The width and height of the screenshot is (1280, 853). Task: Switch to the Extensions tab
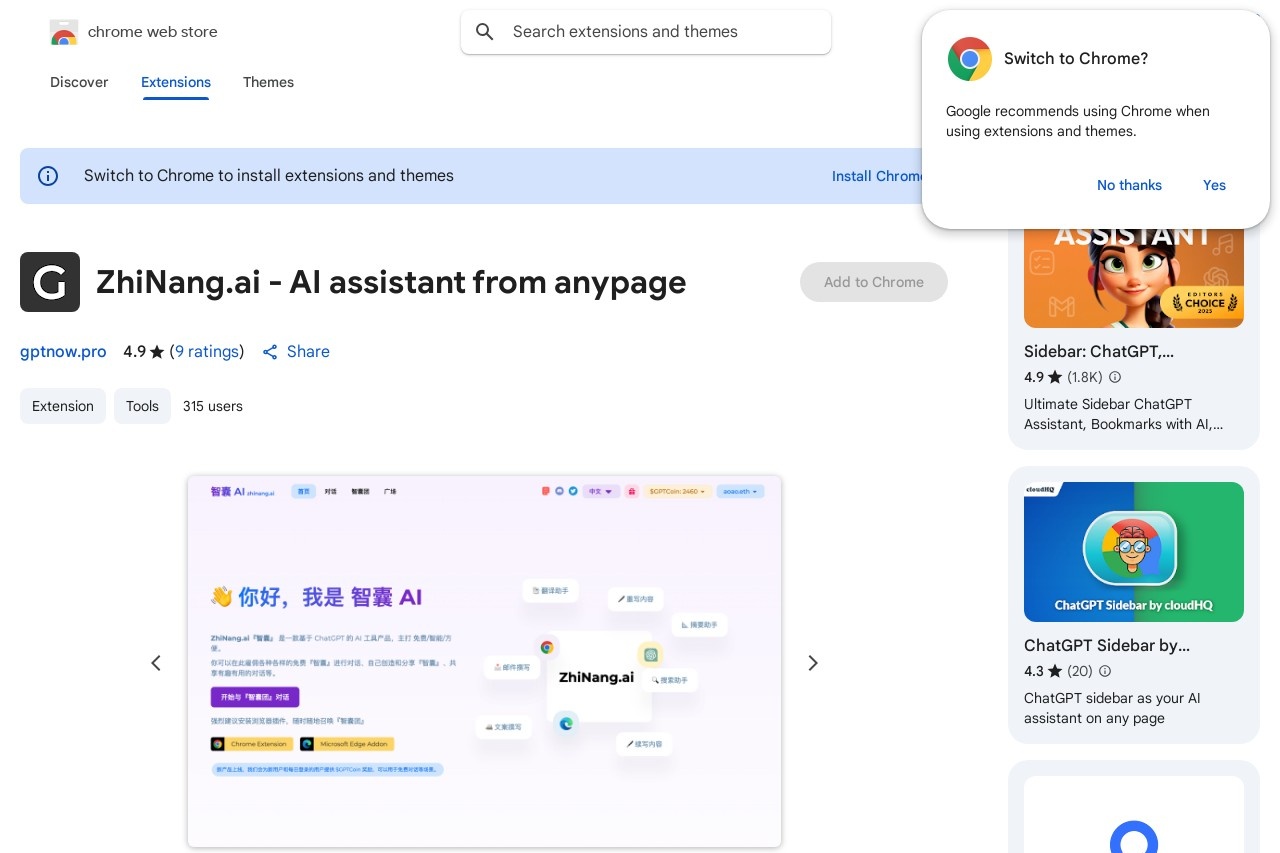176,82
